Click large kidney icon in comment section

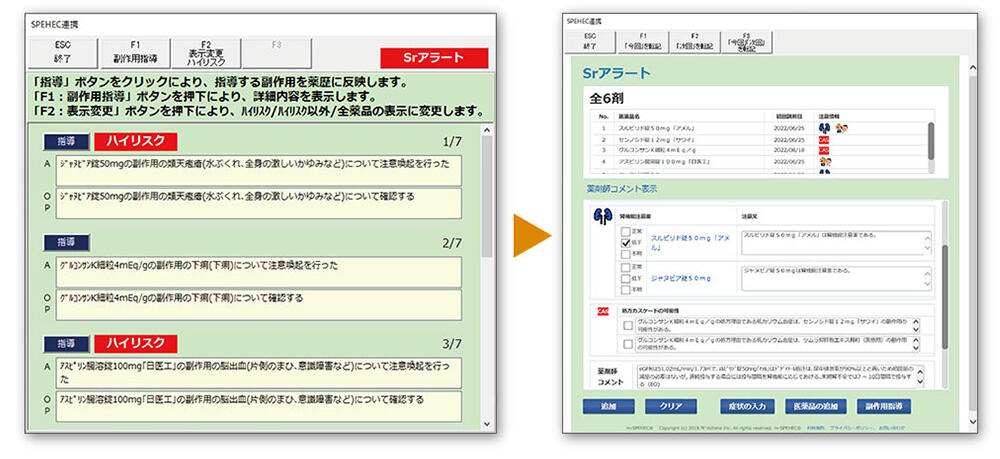coord(602,216)
